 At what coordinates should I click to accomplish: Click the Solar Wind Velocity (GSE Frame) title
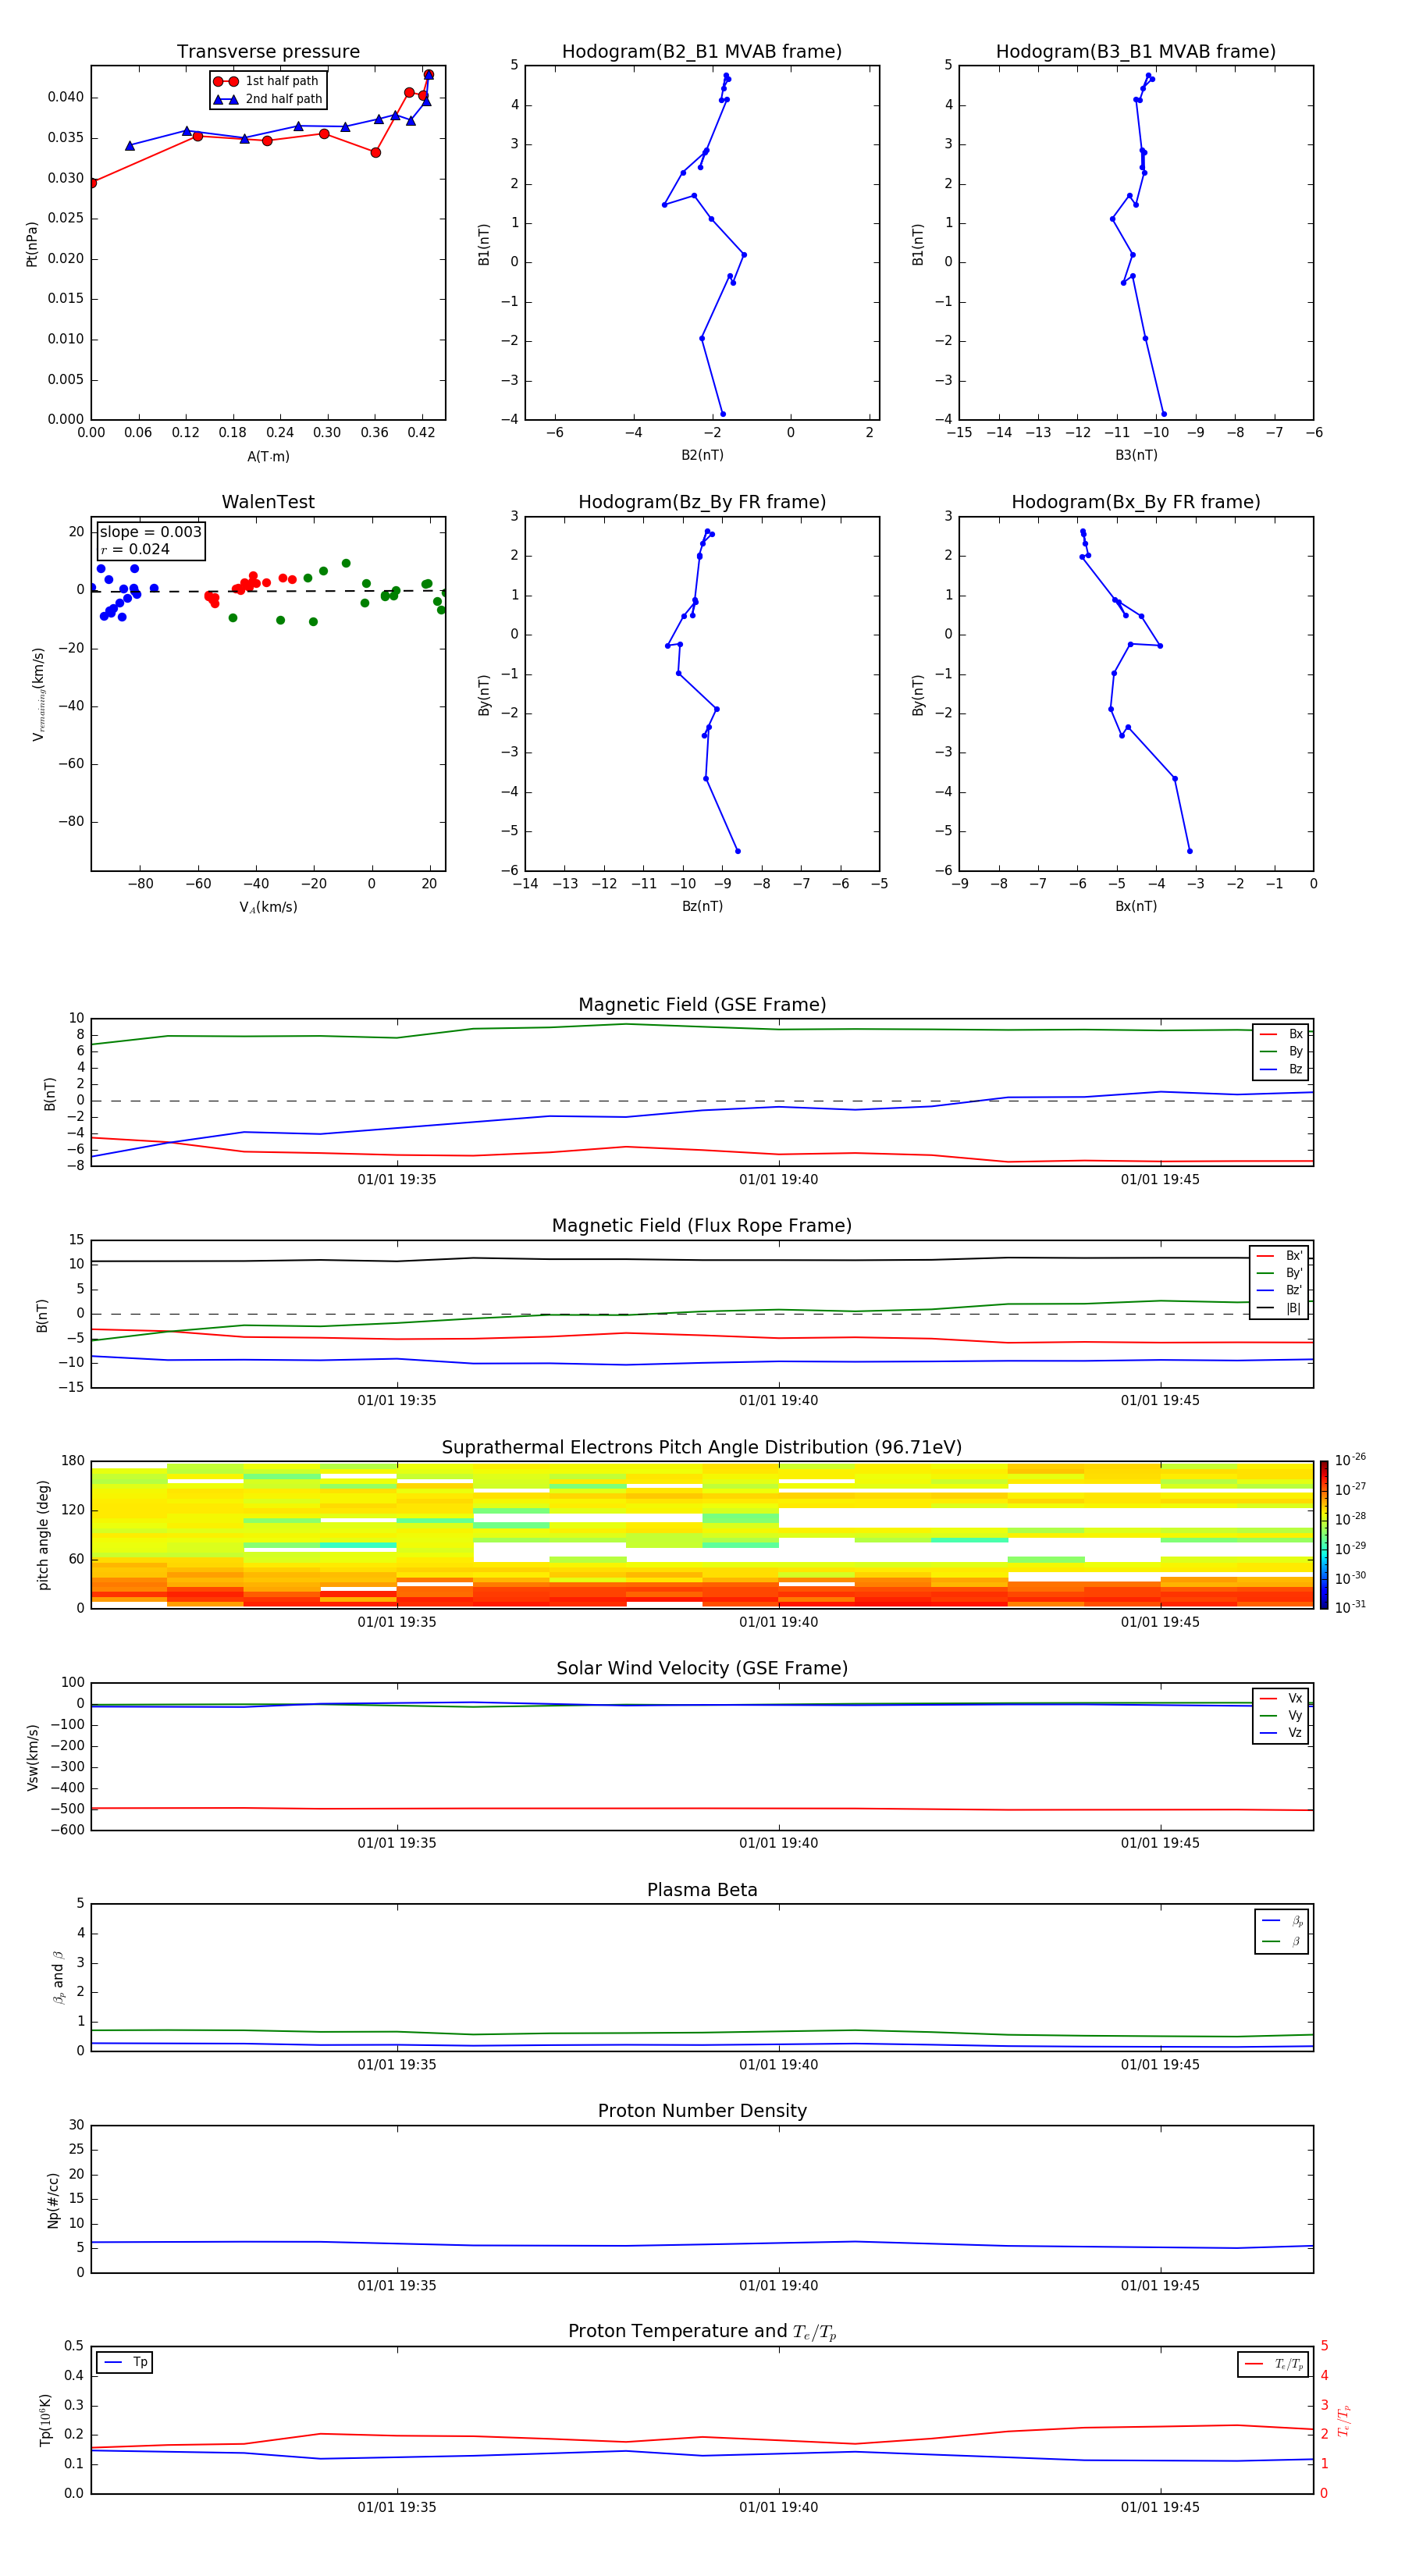(702, 1669)
